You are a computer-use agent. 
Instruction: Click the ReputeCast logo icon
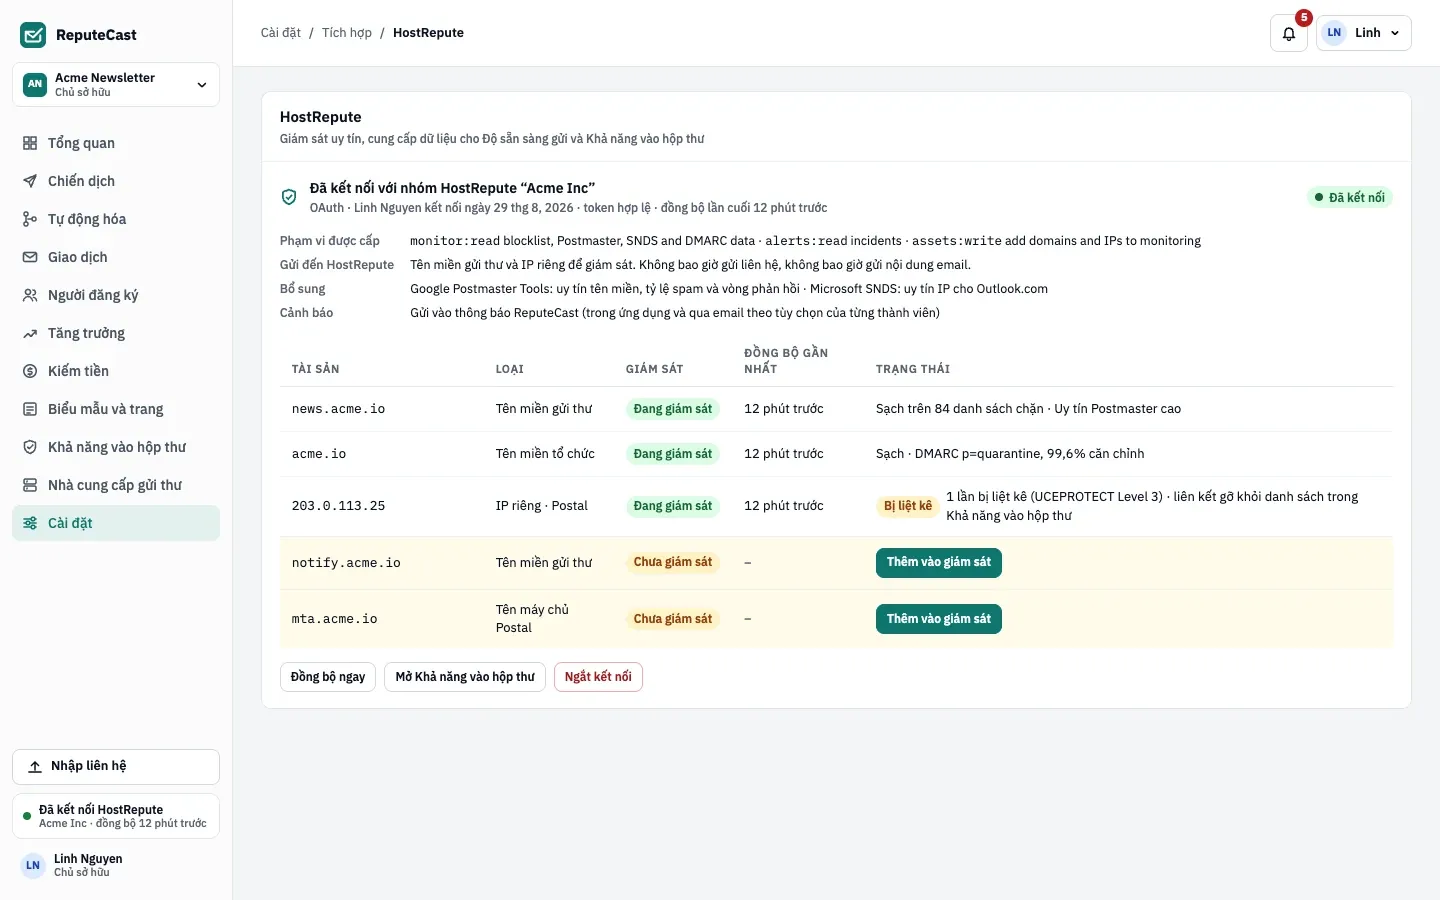pos(33,35)
